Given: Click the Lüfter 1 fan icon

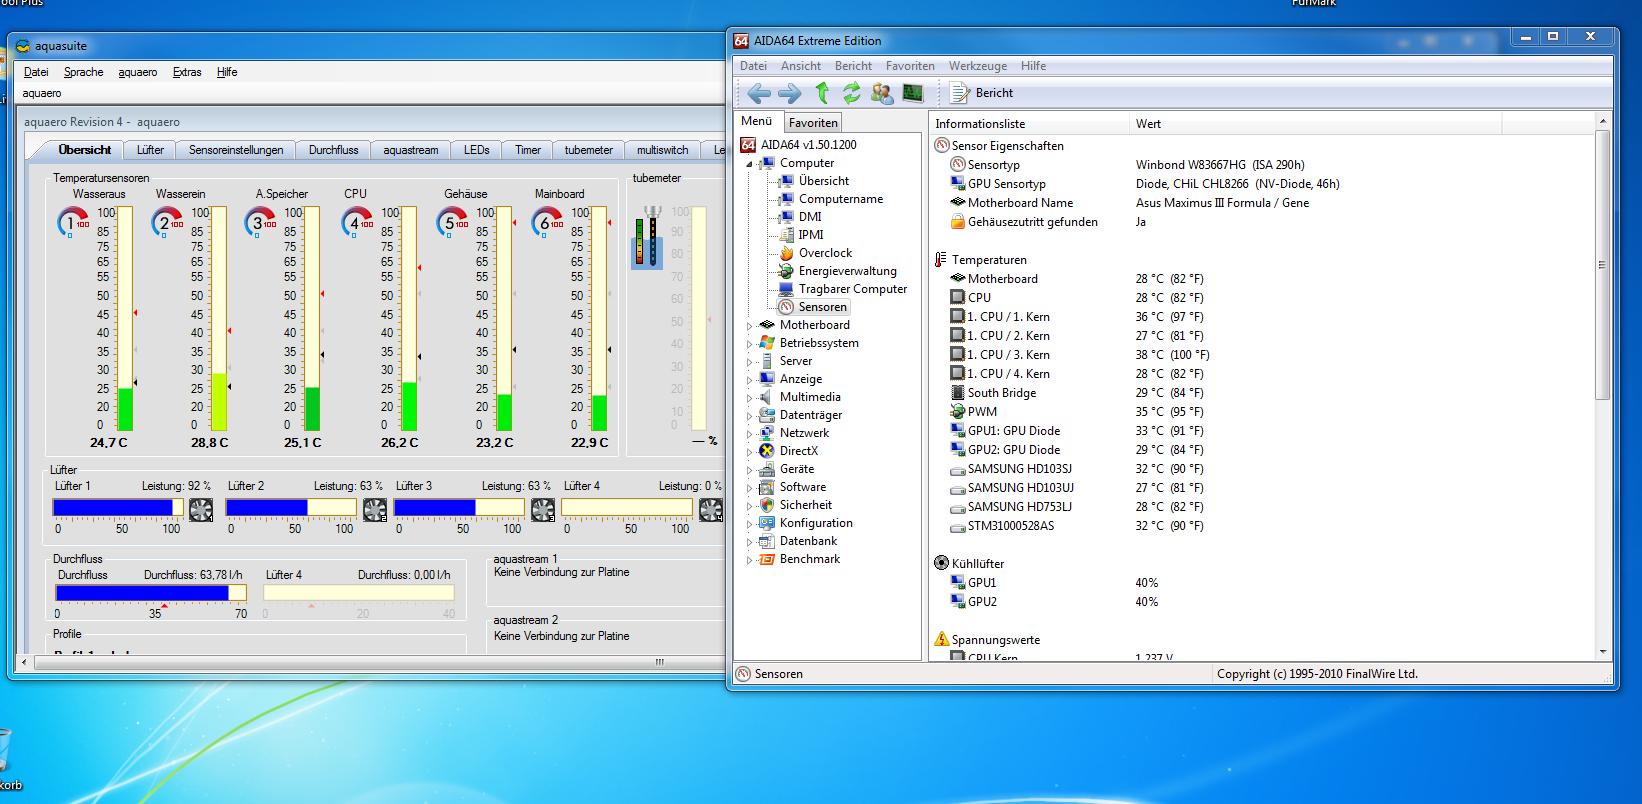Looking at the screenshot, I should (x=200, y=510).
